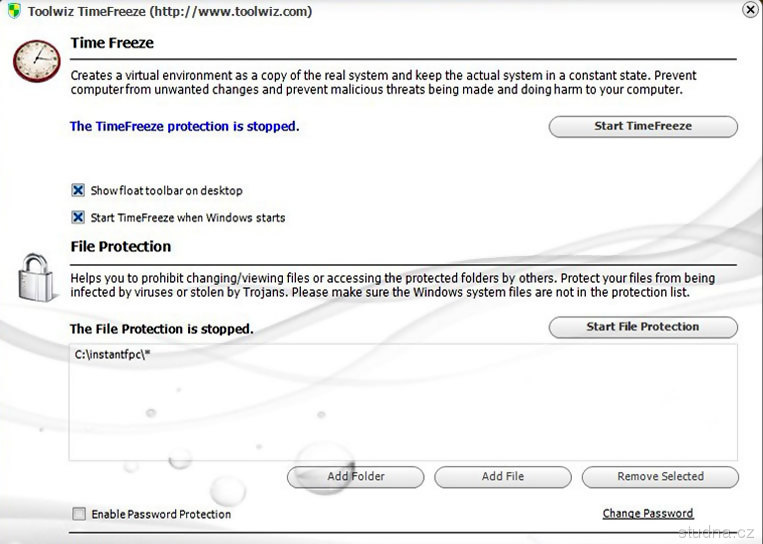Click empty area of the protected files list
Viewport: 763px width, 544px height.
pyautogui.click(x=400, y=410)
